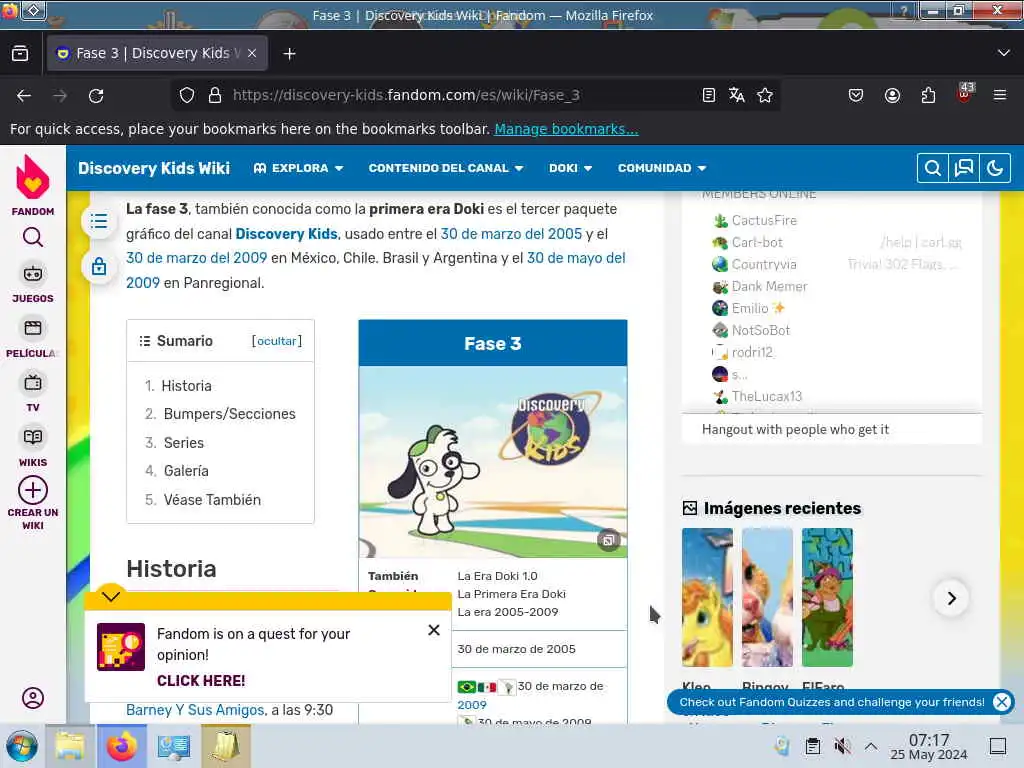Click the Crear un Wiki plus icon
Image resolution: width=1024 pixels, height=768 pixels.
coord(33,490)
